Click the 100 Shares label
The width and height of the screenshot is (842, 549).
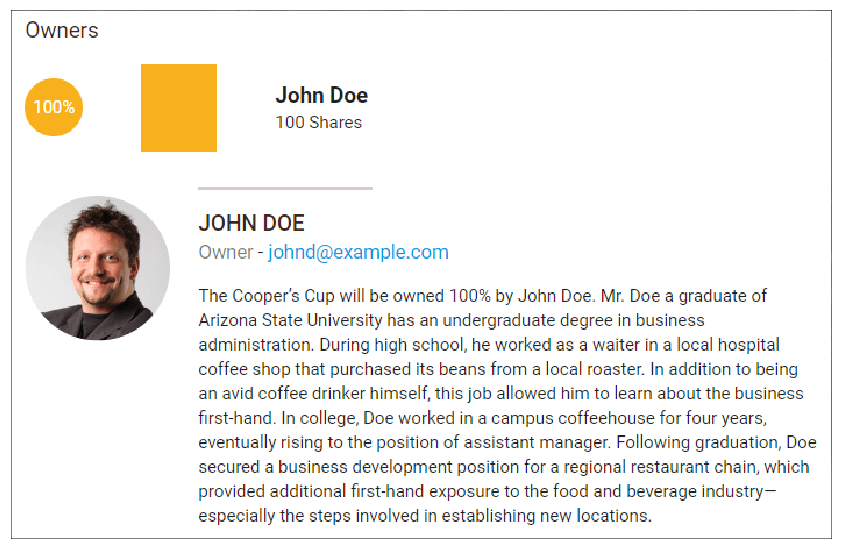point(319,122)
